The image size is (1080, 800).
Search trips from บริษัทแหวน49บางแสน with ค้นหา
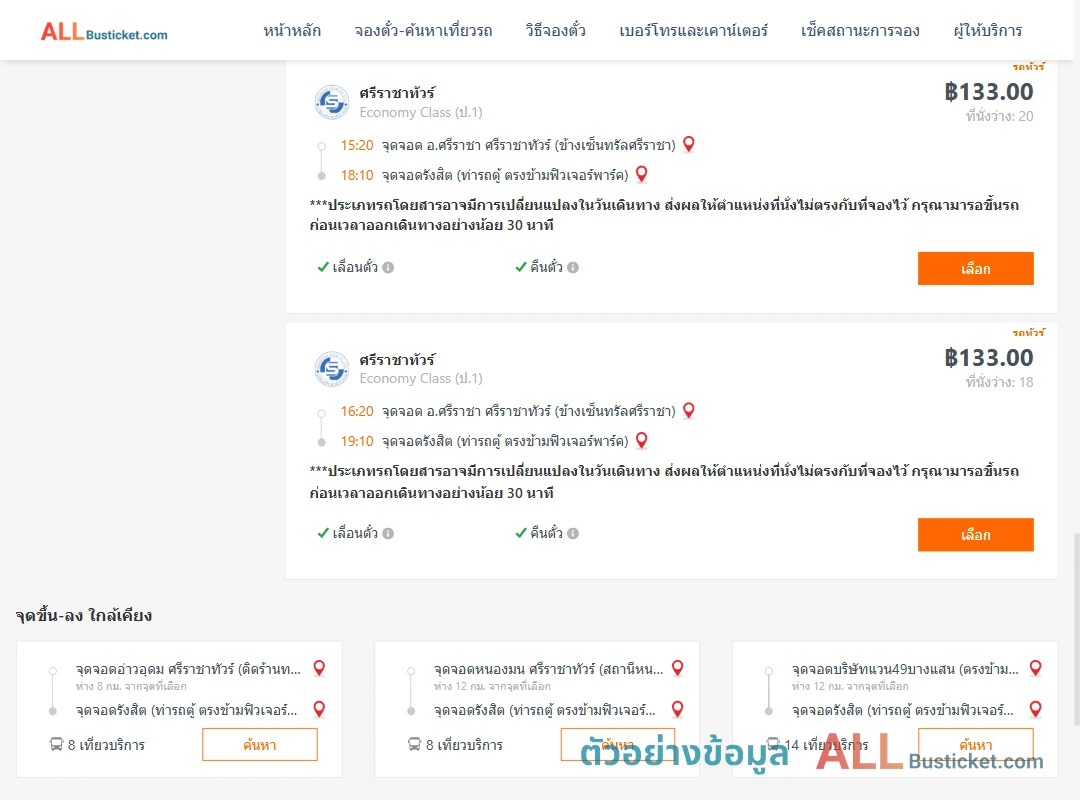point(975,744)
